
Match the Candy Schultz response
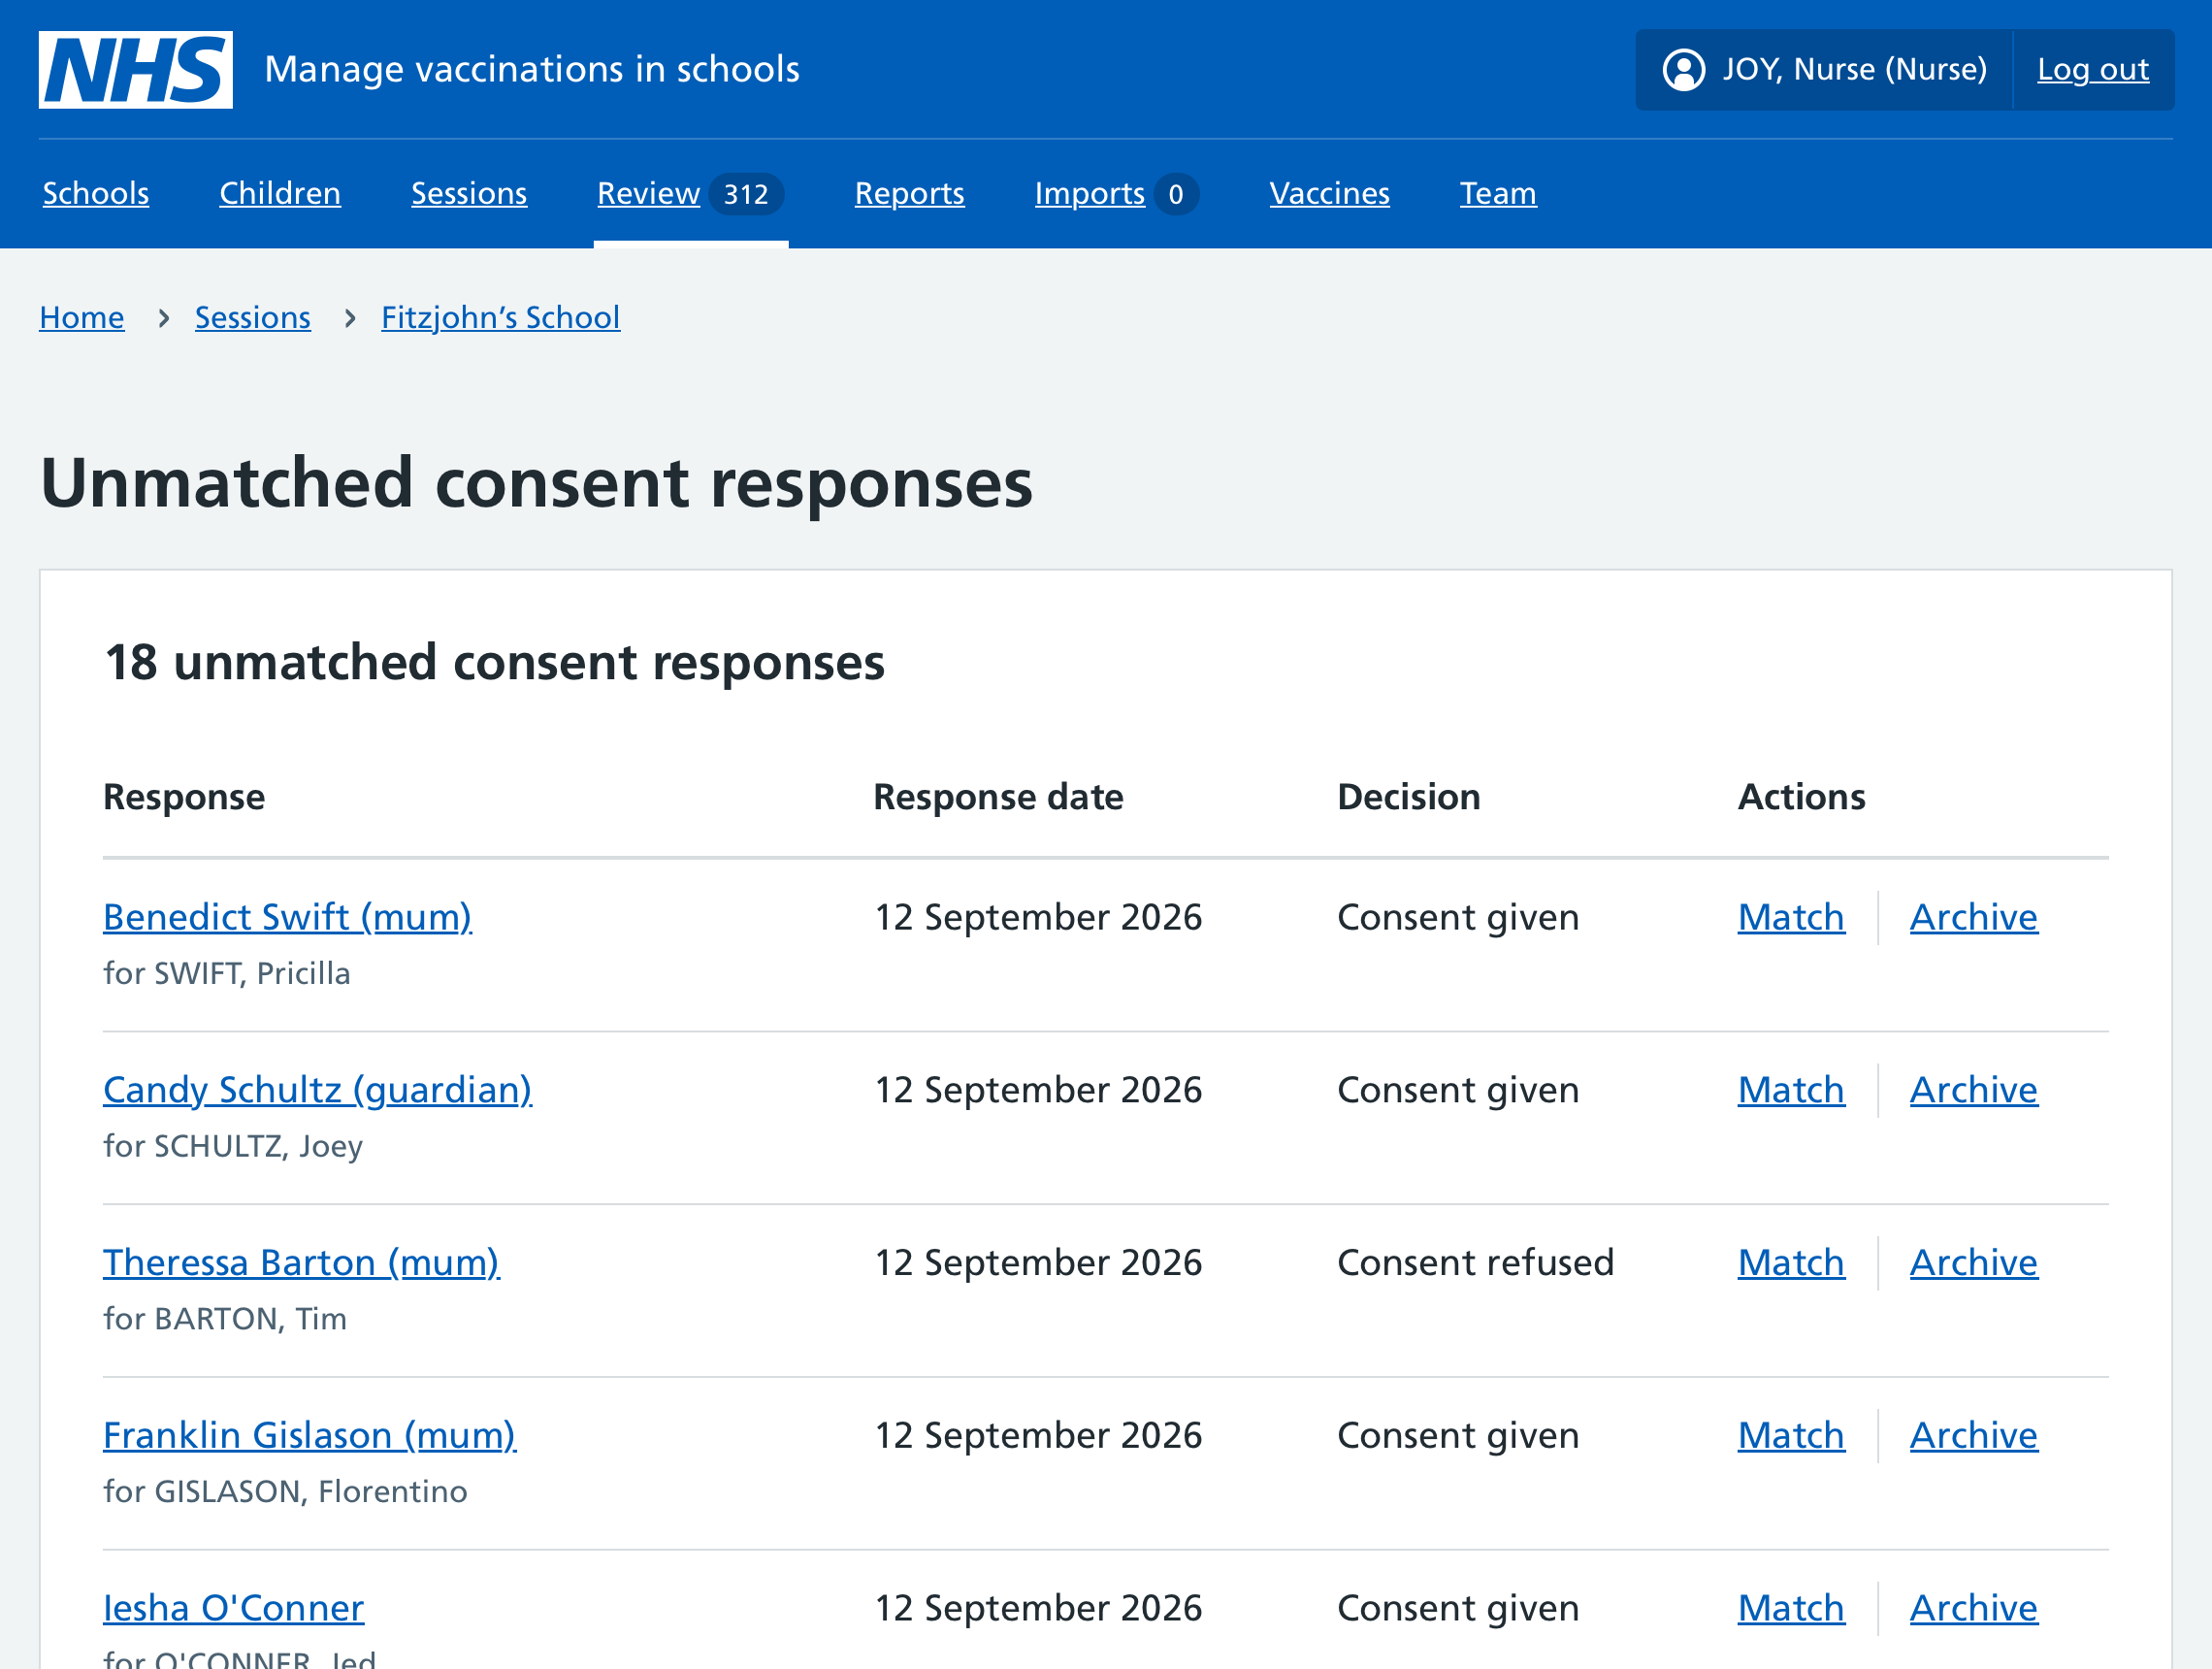pyautogui.click(x=1791, y=1090)
